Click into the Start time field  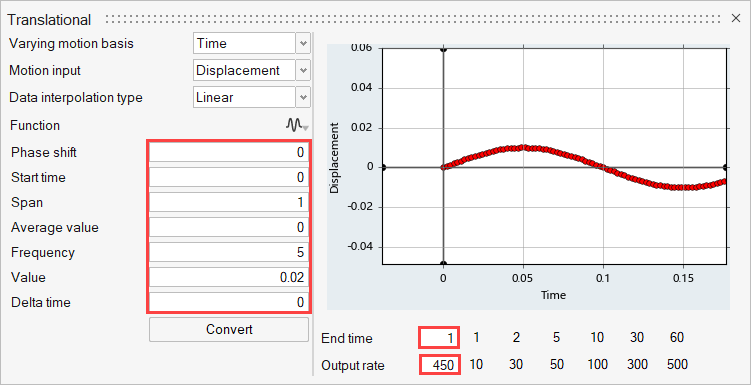(229, 178)
